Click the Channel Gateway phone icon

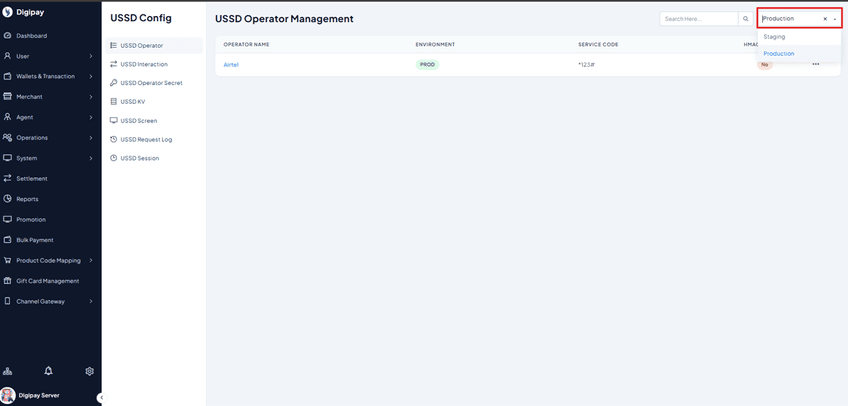(x=7, y=301)
